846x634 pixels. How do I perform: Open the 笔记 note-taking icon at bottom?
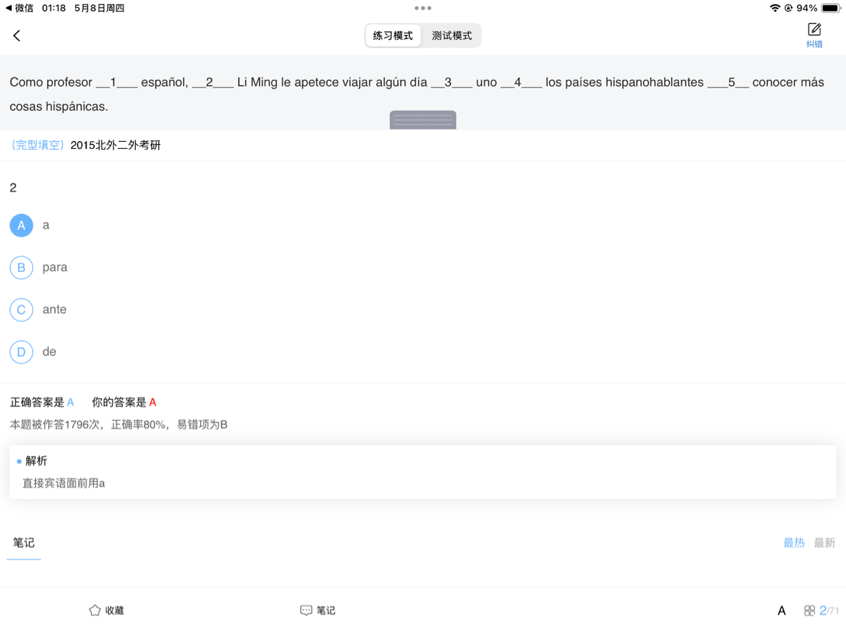pos(316,610)
